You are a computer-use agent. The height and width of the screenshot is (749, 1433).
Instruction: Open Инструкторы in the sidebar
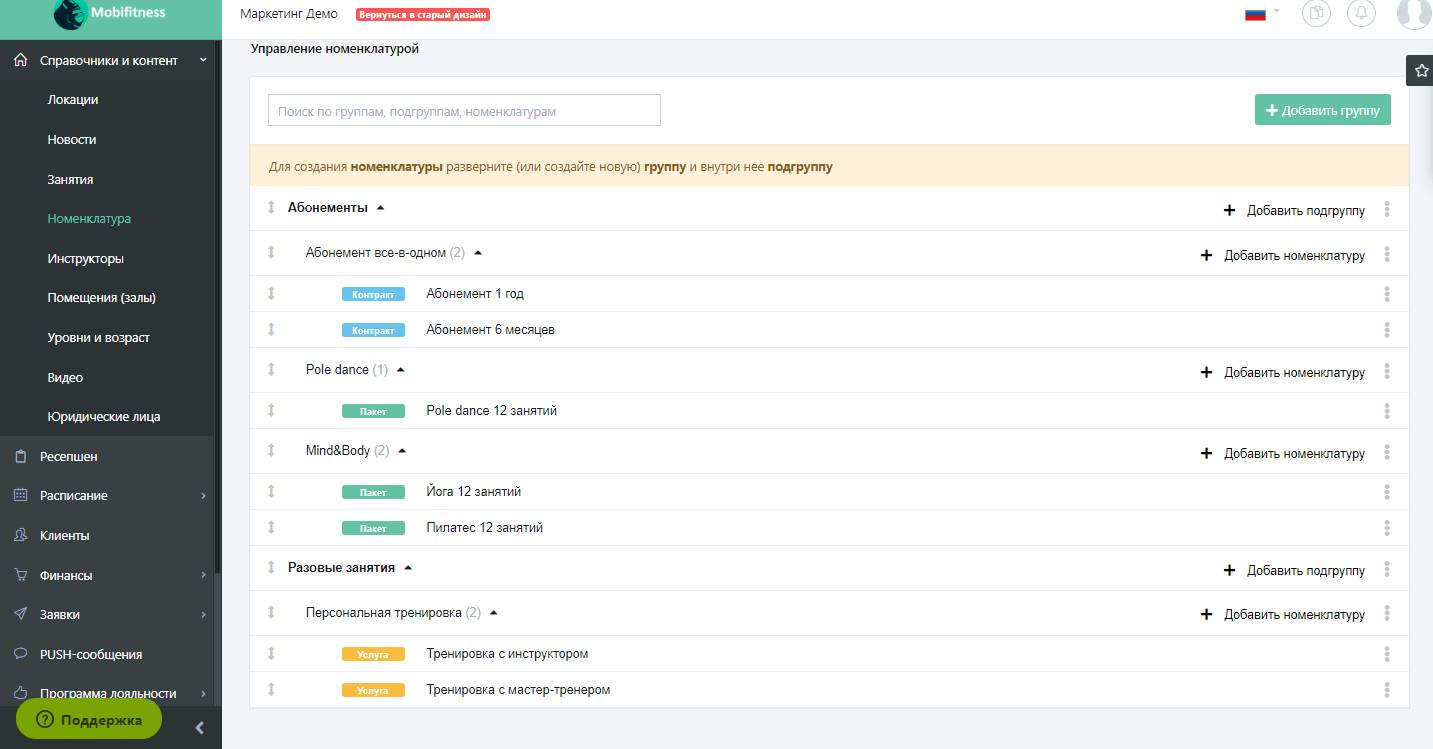(86, 259)
